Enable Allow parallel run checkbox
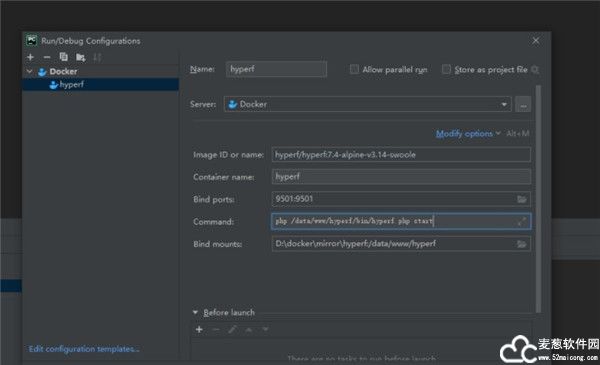Image resolution: width=600 pixels, height=365 pixels. pyautogui.click(x=354, y=69)
